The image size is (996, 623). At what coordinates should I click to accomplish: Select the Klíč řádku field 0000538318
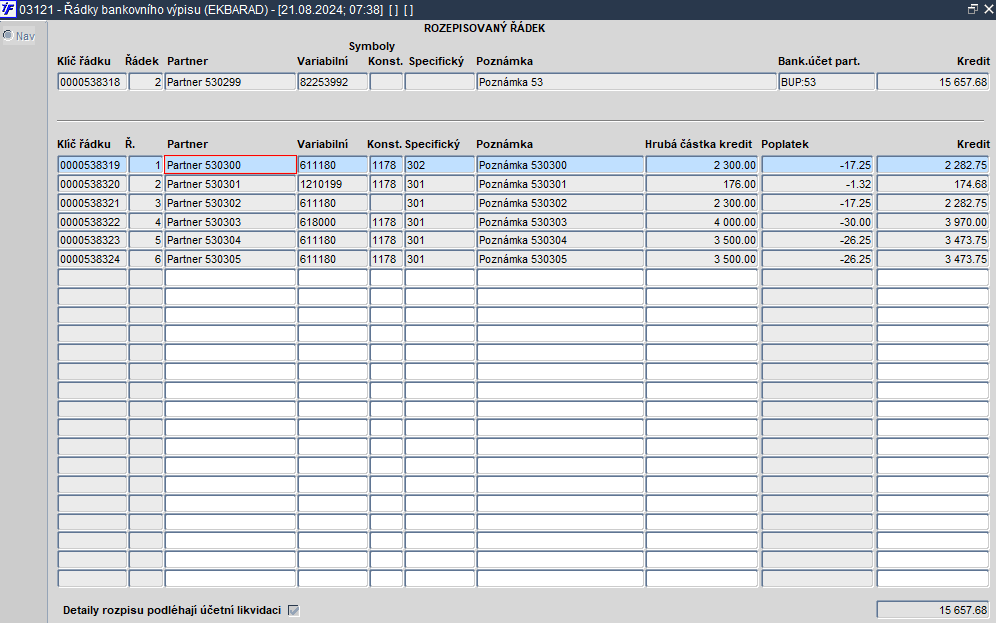tap(92, 82)
